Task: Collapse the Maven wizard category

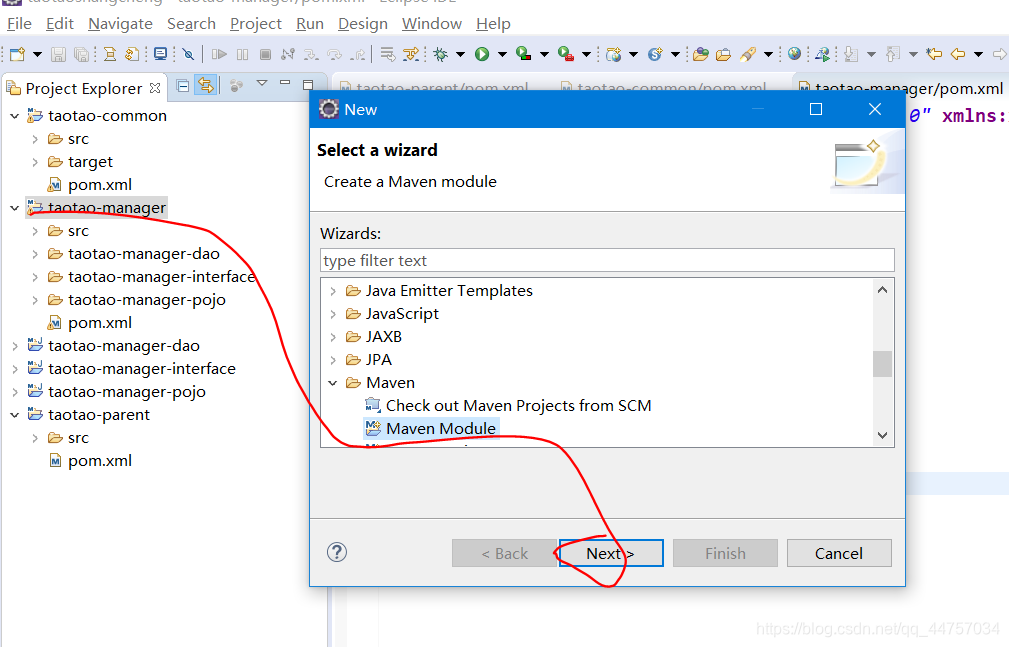Action: tap(333, 383)
